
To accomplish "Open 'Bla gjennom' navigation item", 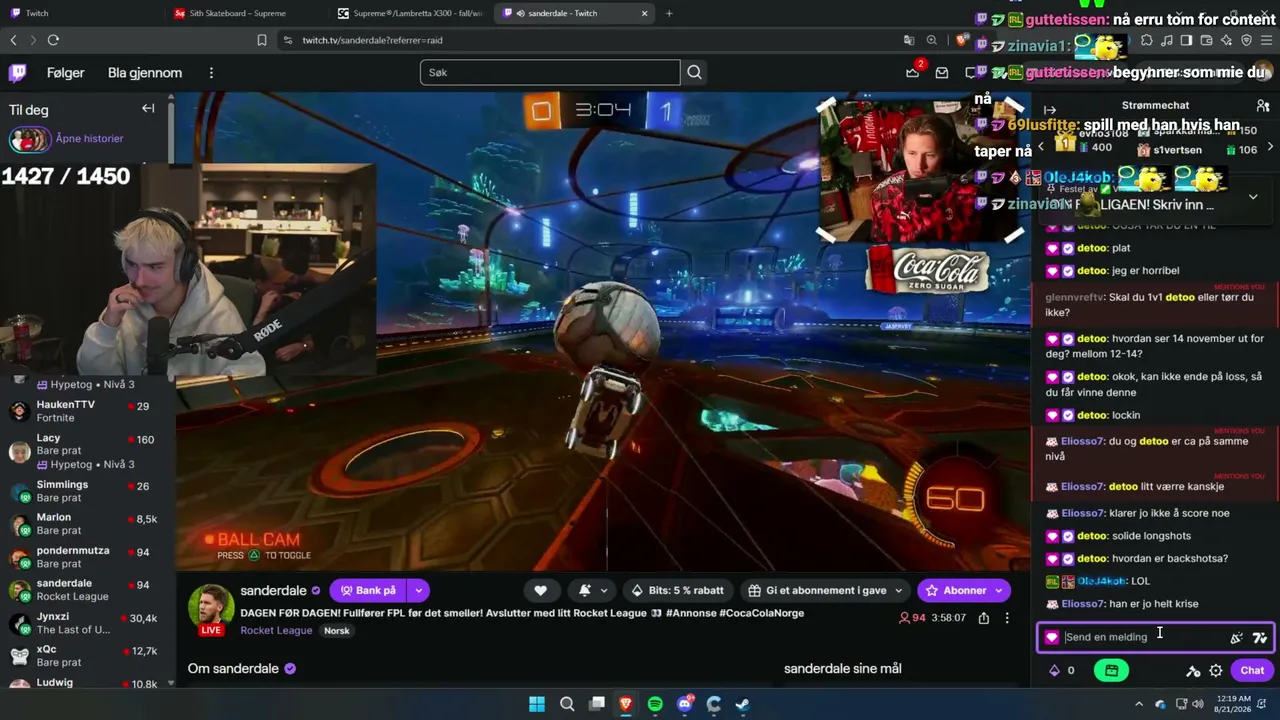I will 145,73.
